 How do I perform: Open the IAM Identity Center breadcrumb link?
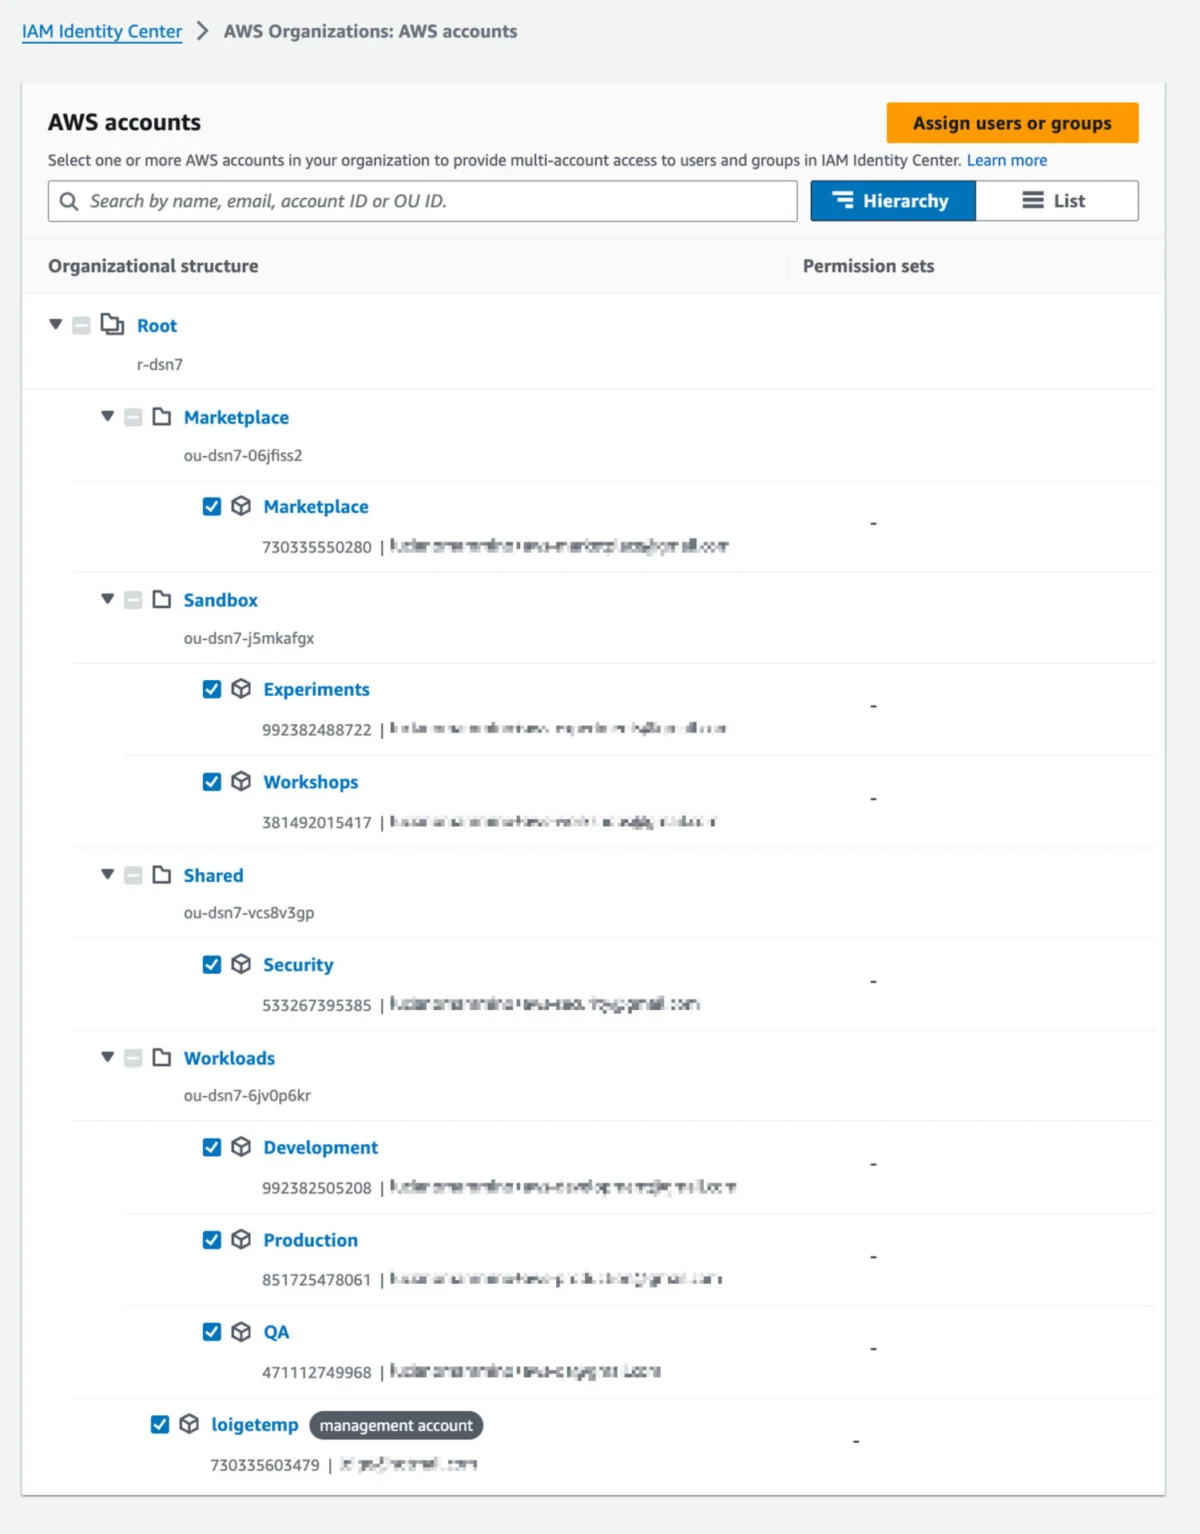coord(100,31)
